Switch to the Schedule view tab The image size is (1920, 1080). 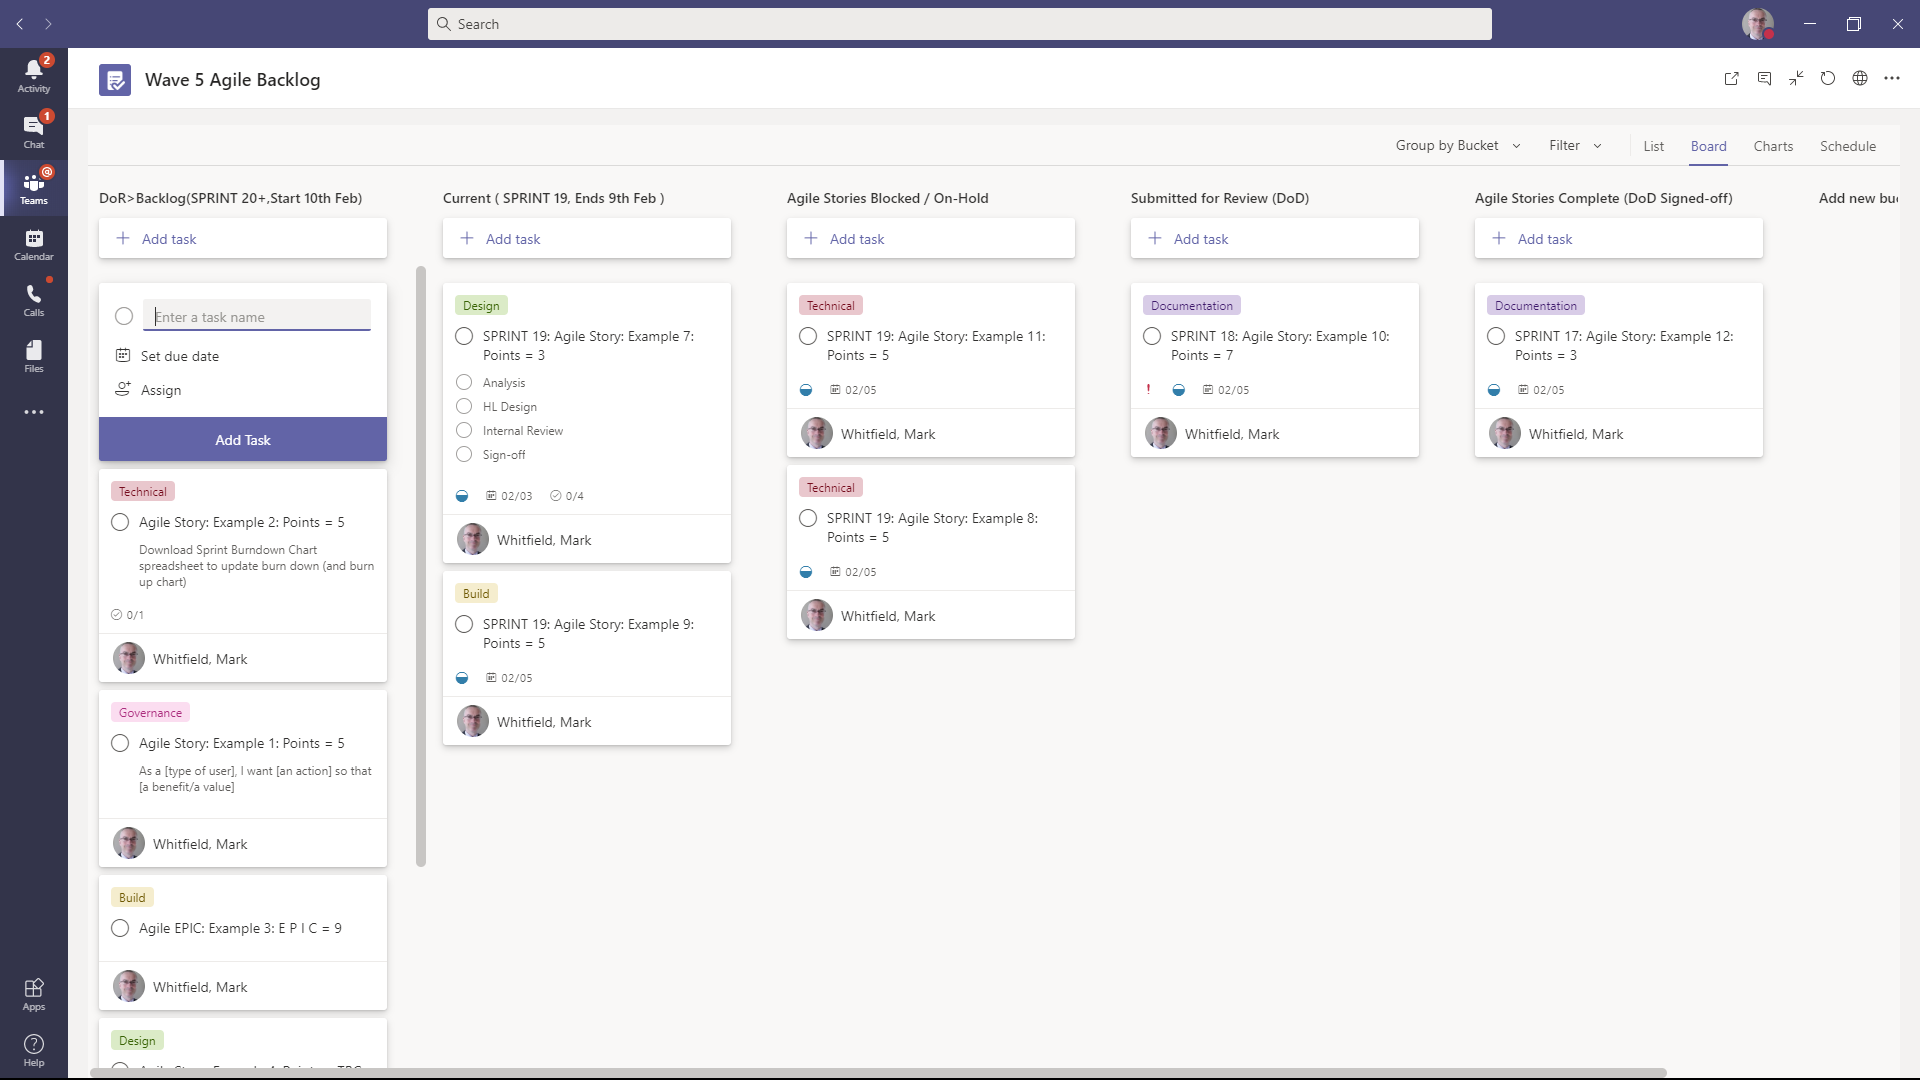(x=1847, y=146)
